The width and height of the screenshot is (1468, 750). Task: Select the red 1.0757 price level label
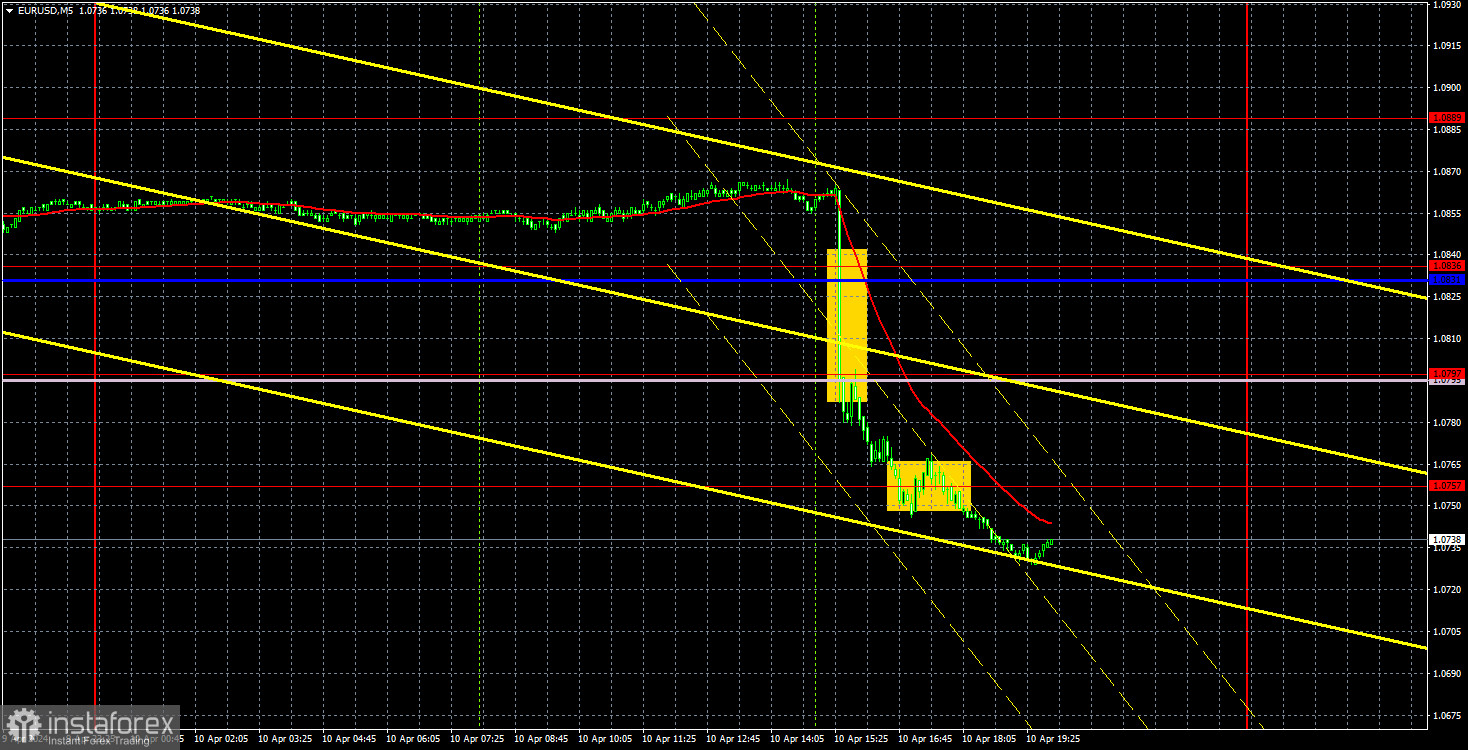(1448, 485)
